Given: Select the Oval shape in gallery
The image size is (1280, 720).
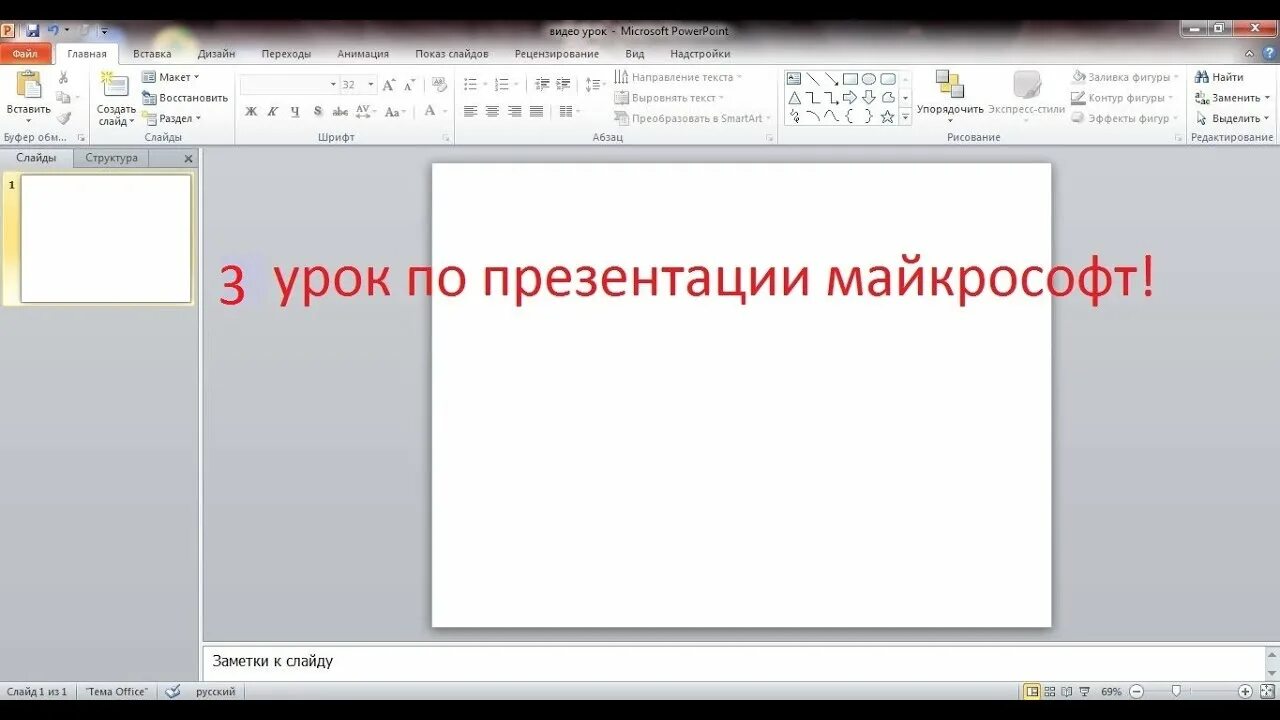Looking at the screenshot, I should pyautogui.click(x=869, y=79).
